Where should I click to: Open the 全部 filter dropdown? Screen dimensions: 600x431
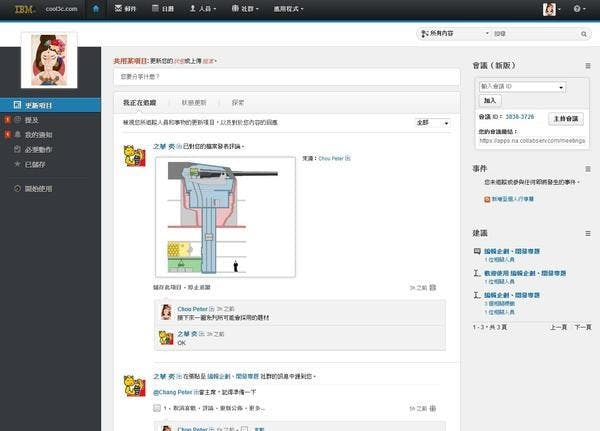[433, 123]
